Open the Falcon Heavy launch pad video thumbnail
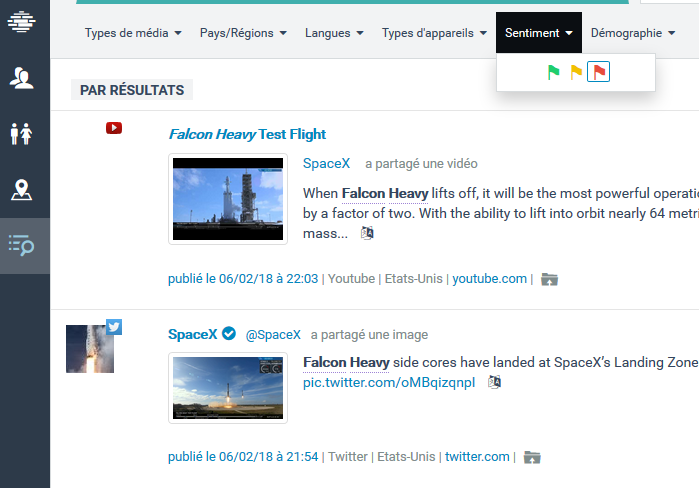 [228, 199]
